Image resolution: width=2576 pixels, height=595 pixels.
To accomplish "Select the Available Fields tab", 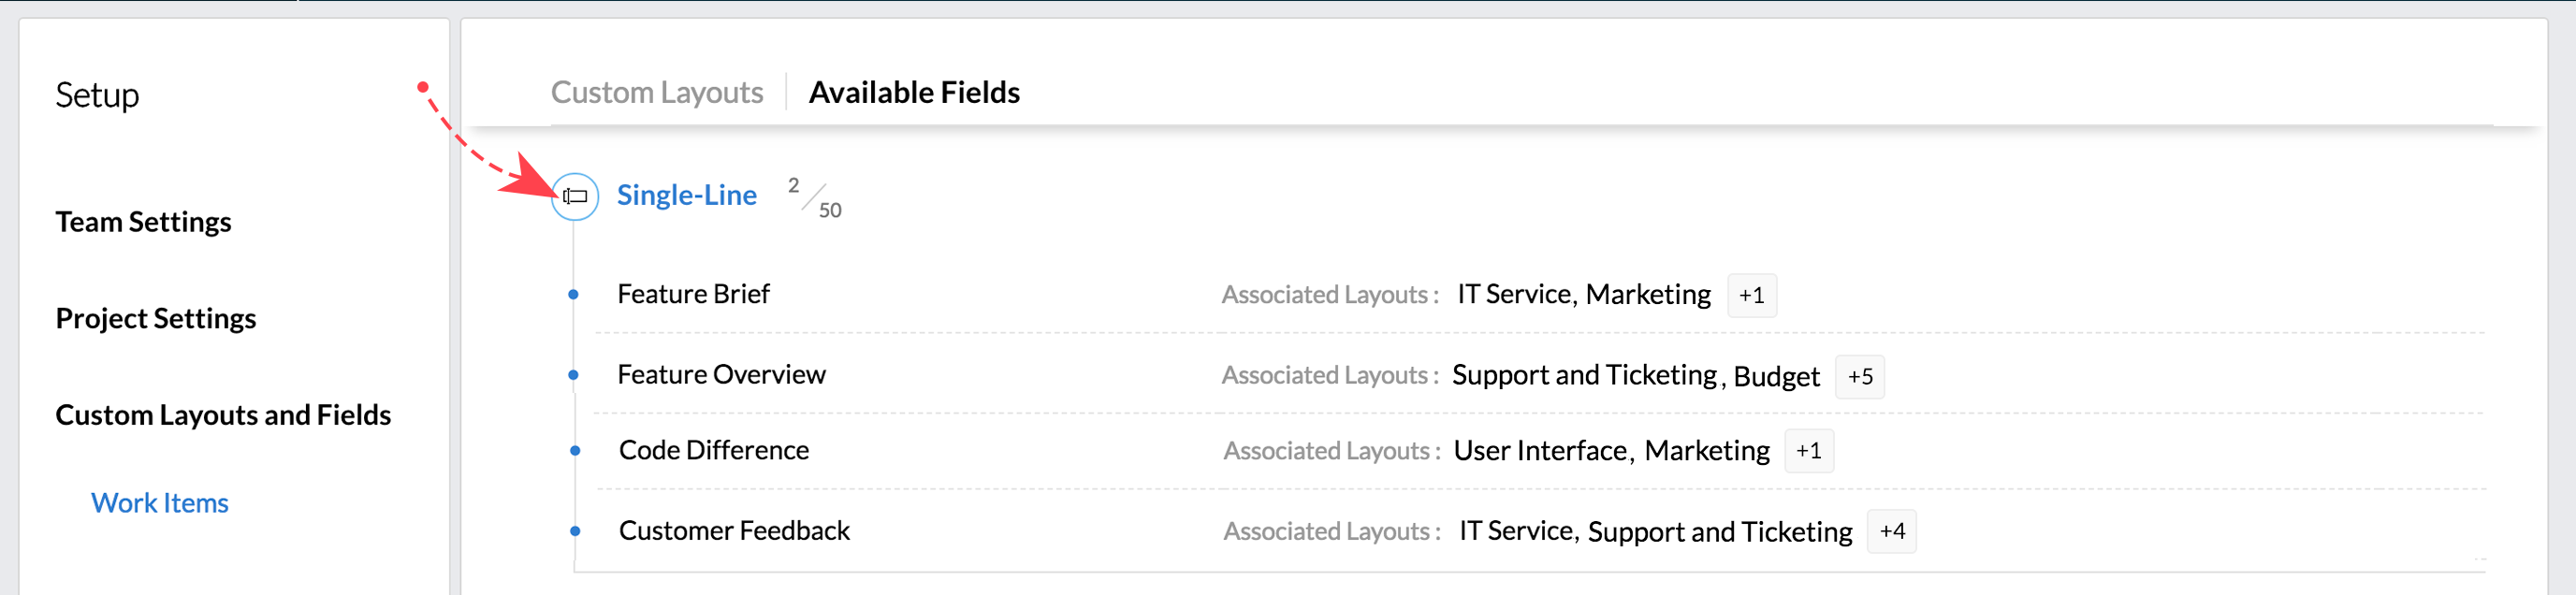I will click(x=914, y=92).
